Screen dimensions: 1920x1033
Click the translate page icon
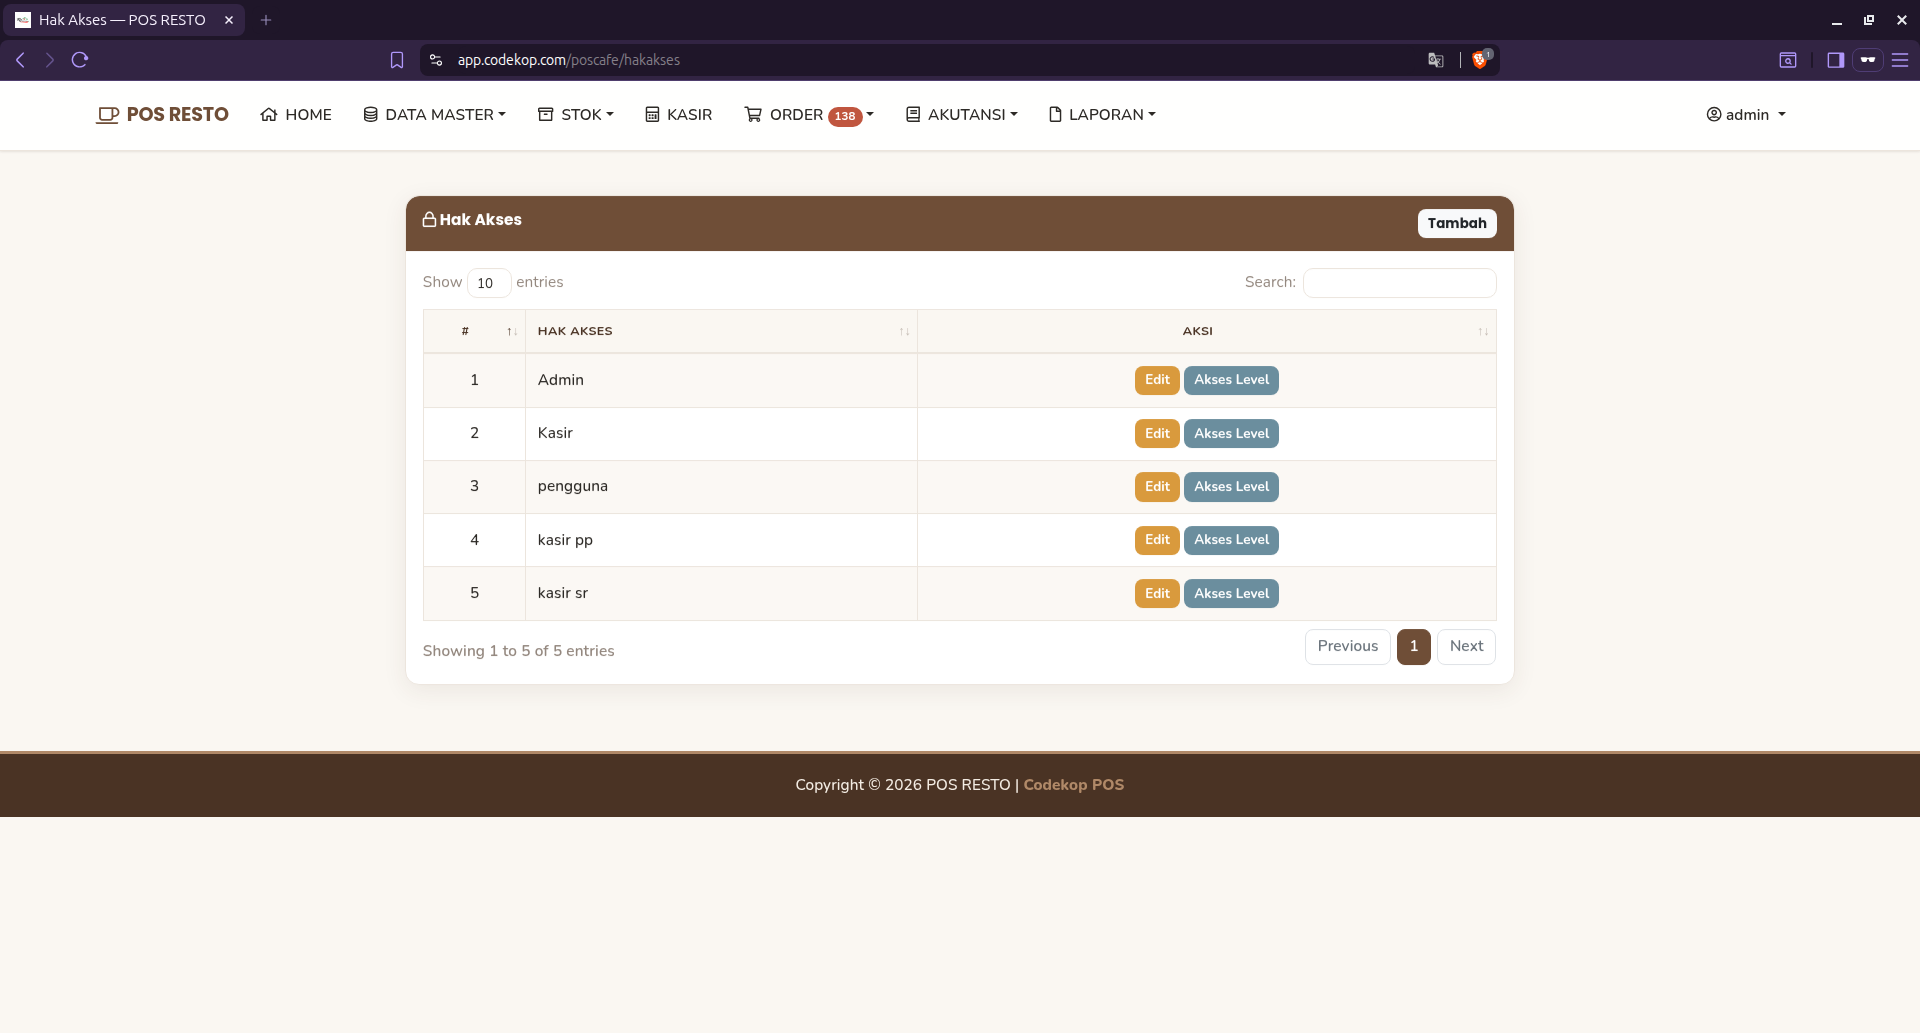(x=1436, y=60)
